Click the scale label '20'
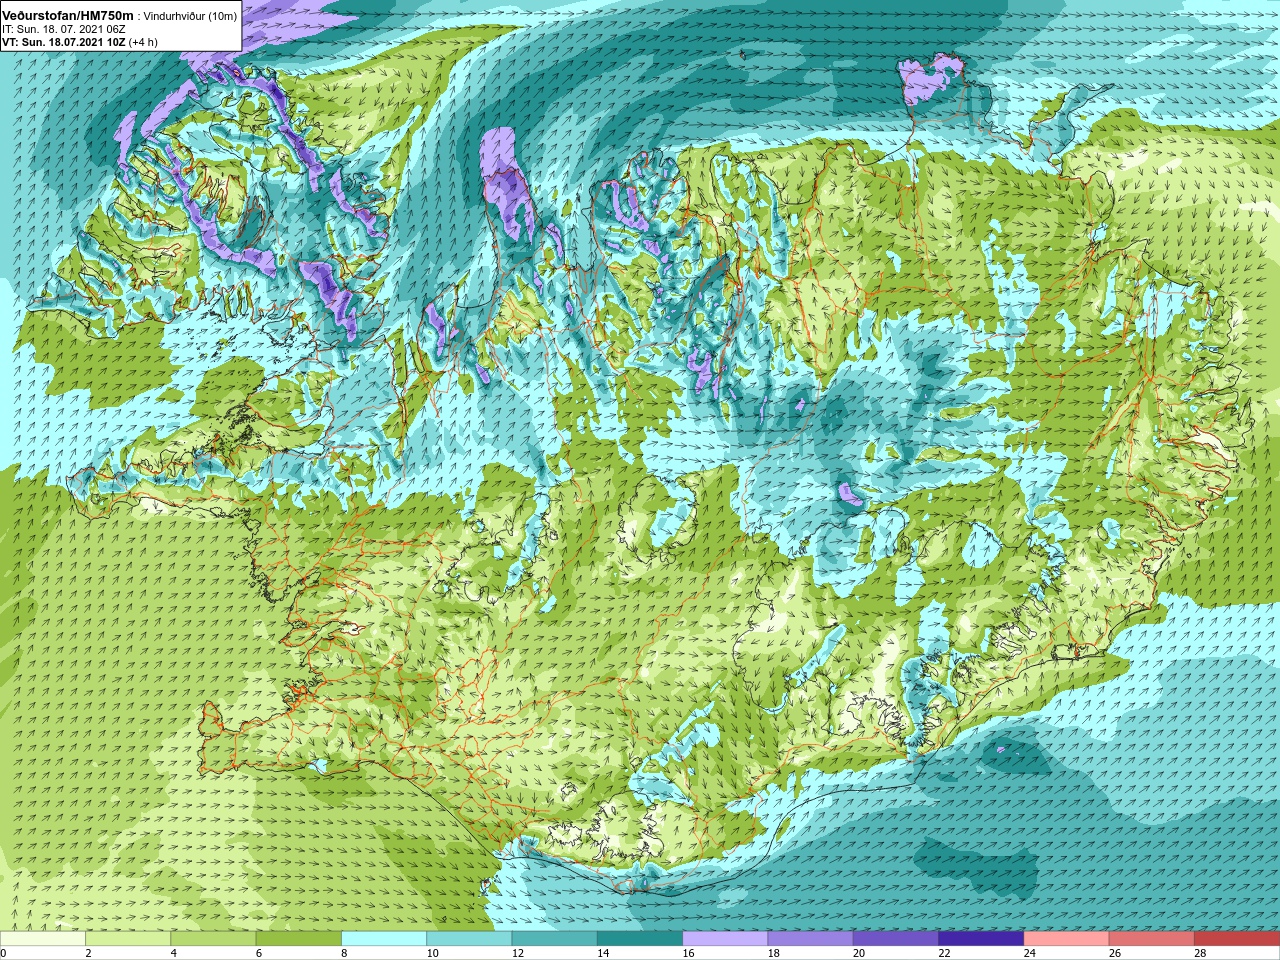The height and width of the screenshot is (960, 1280). click(x=859, y=953)
